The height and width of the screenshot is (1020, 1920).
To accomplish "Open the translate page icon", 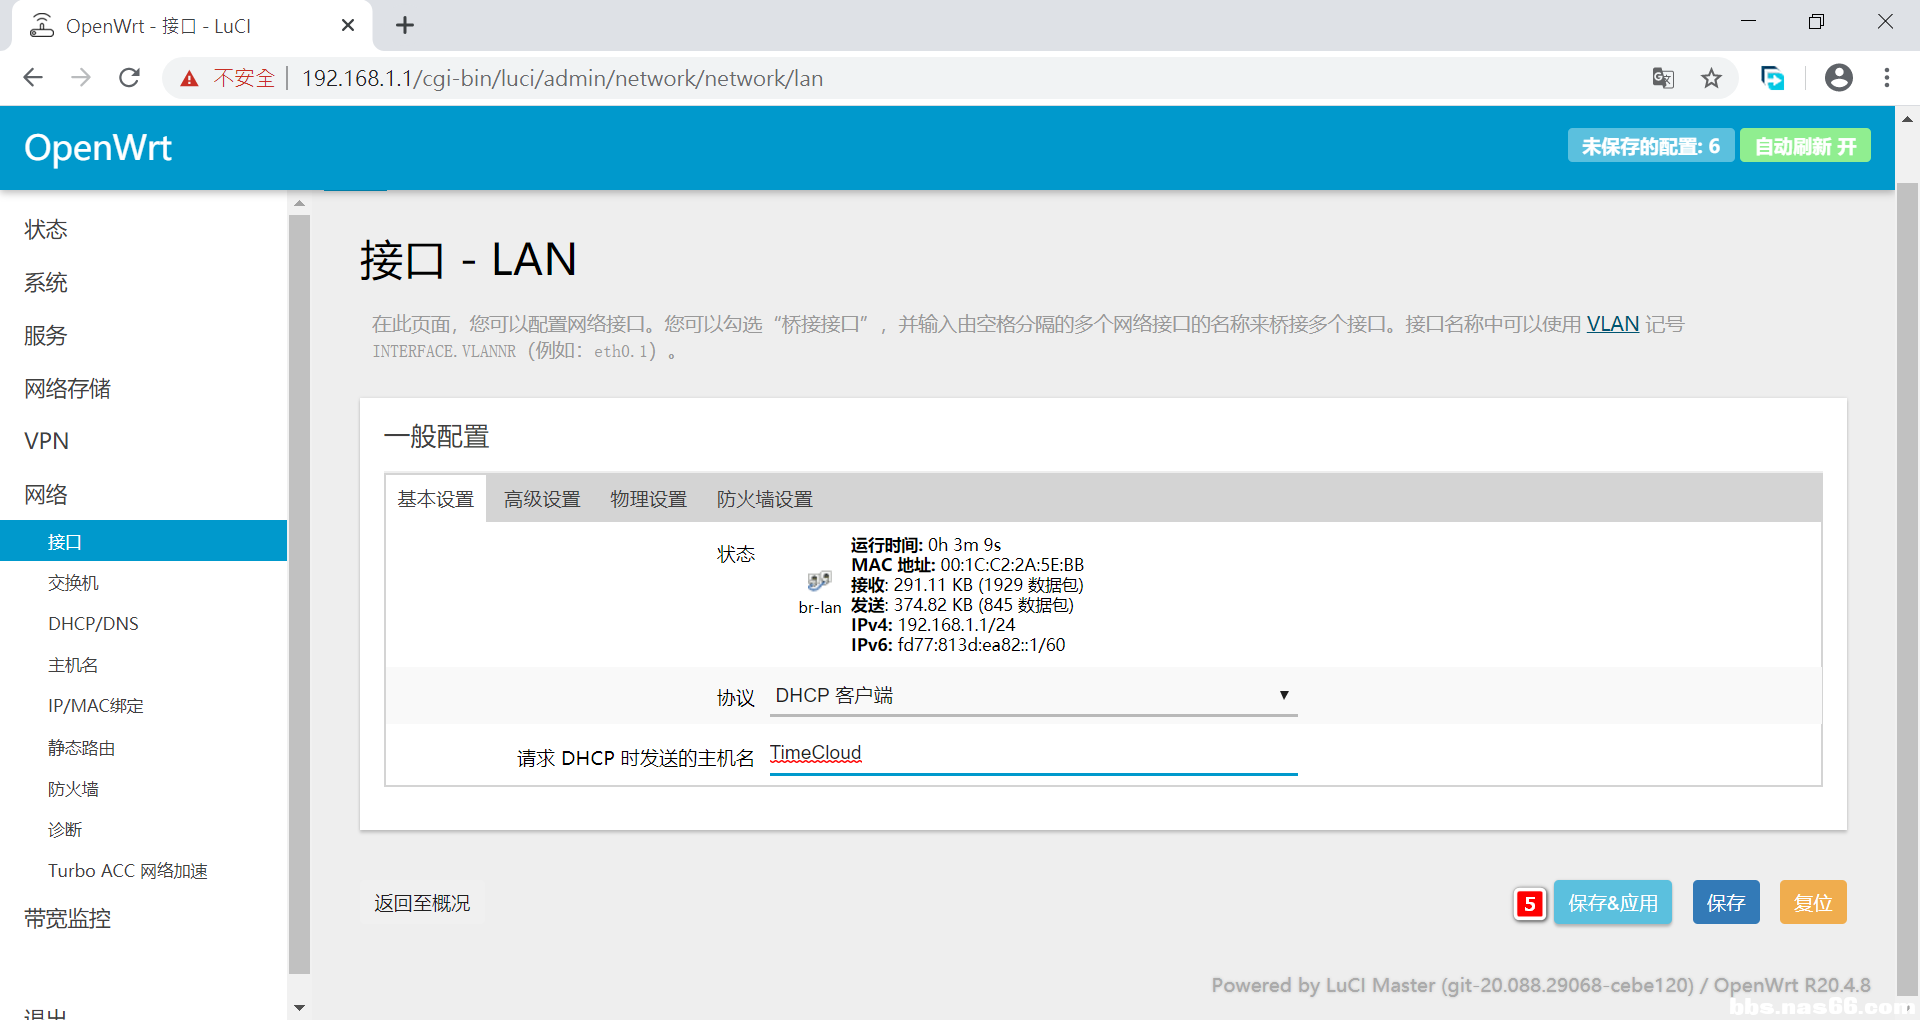I will coord(1663,78).
